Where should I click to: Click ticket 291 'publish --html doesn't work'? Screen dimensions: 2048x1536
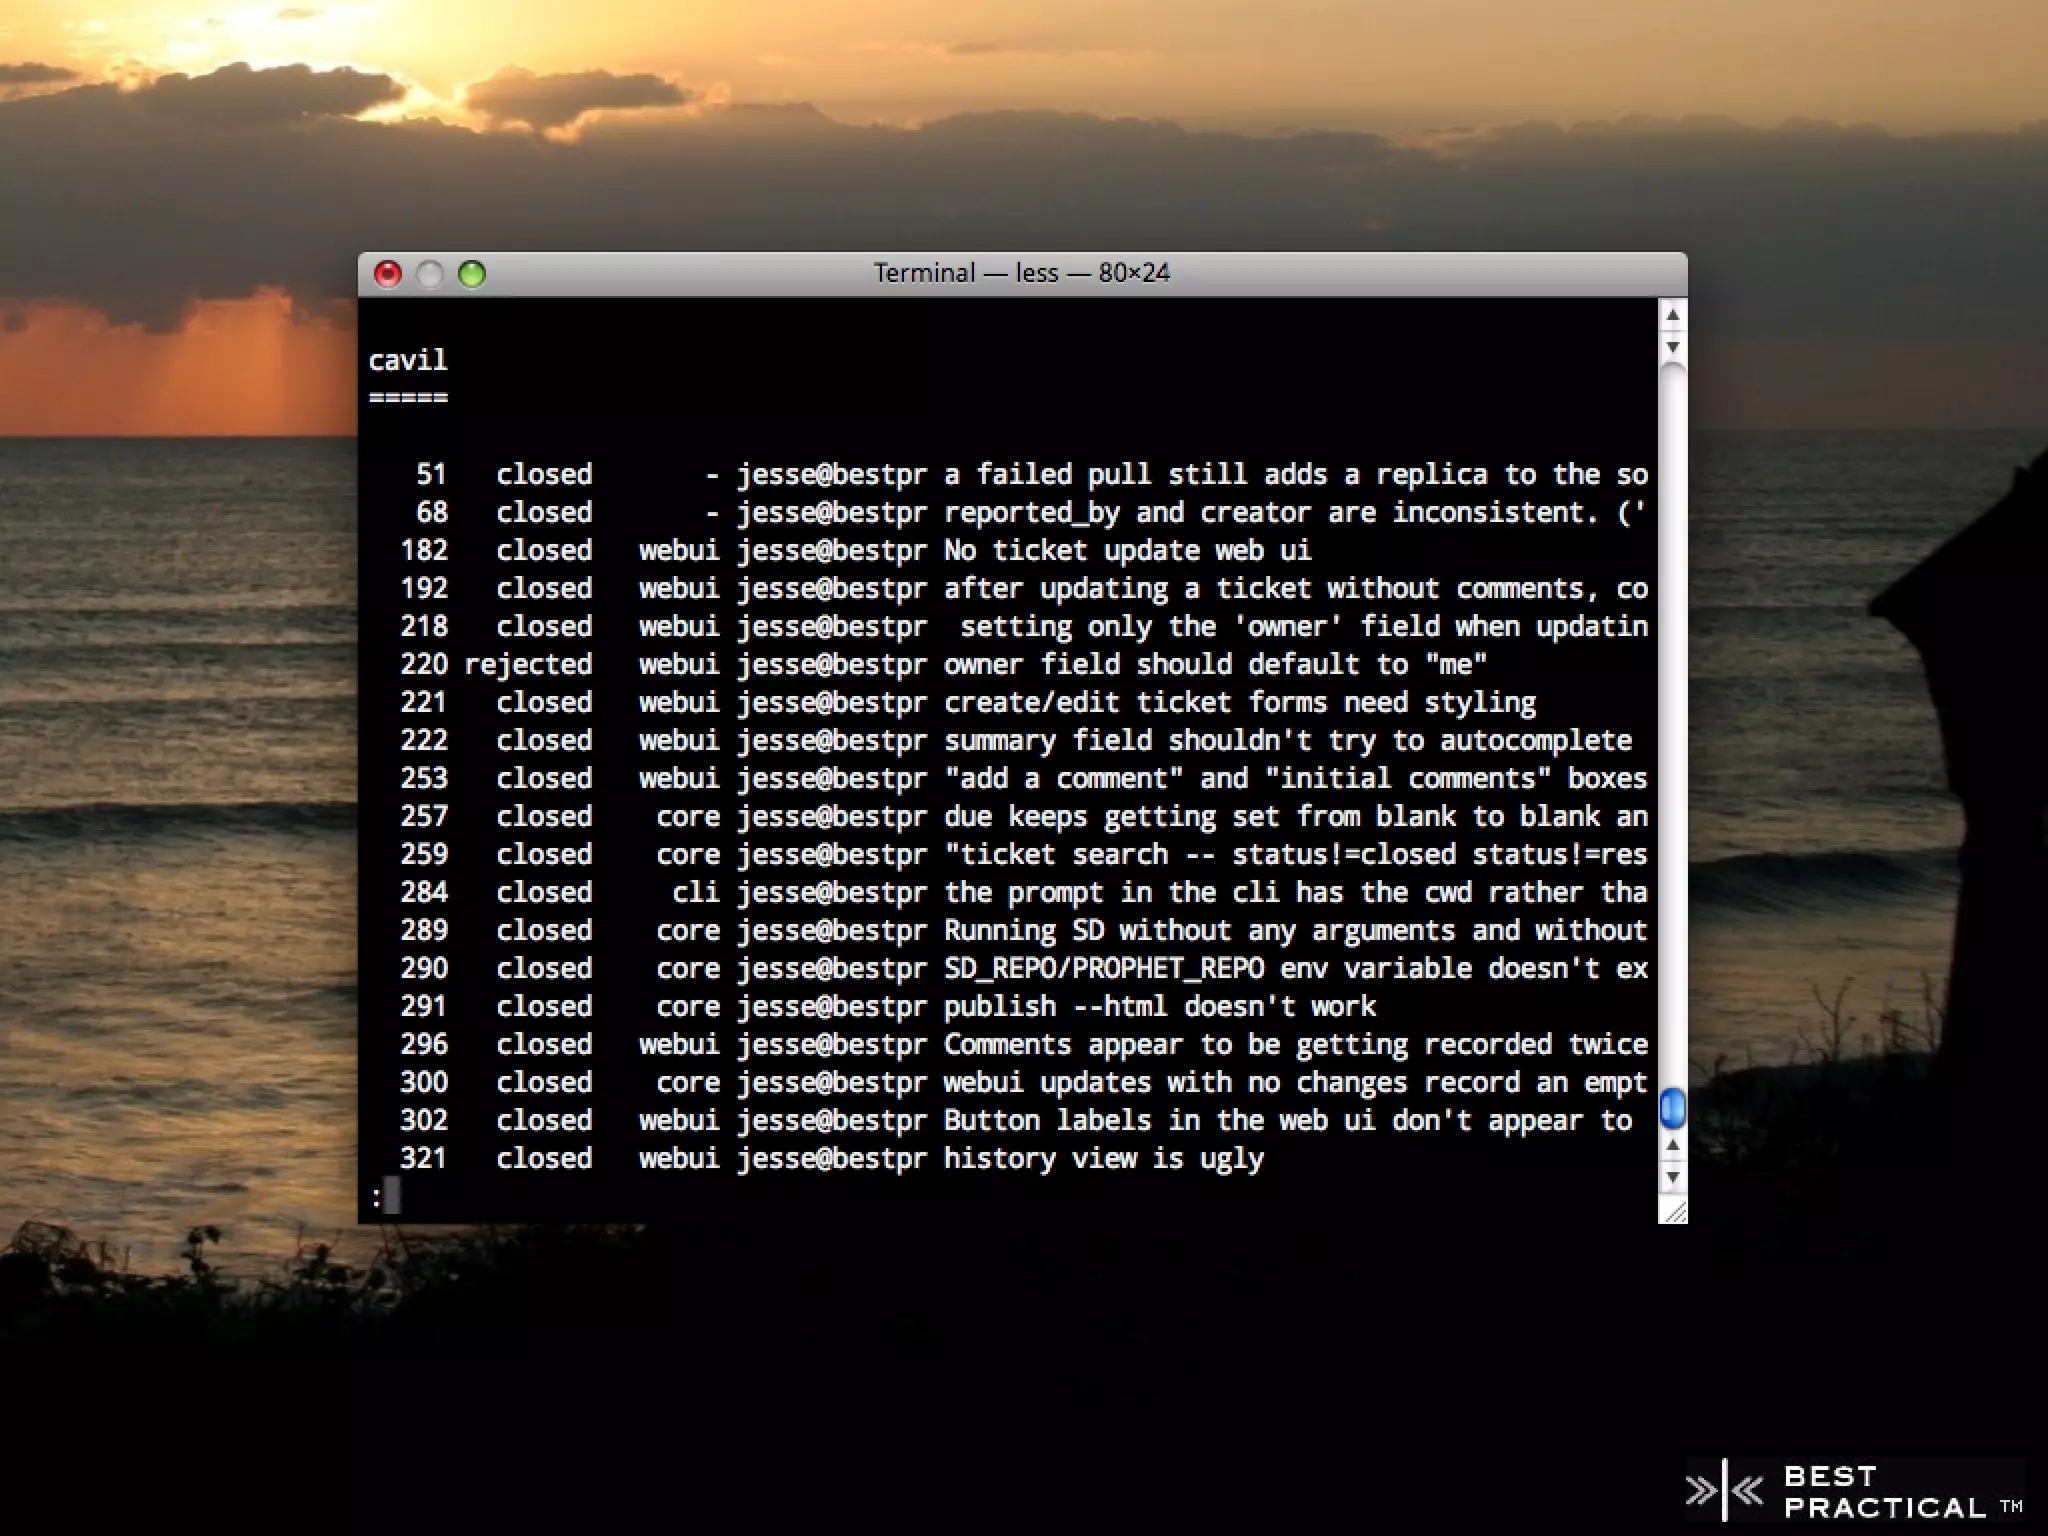click(x=1159, y=1006)
